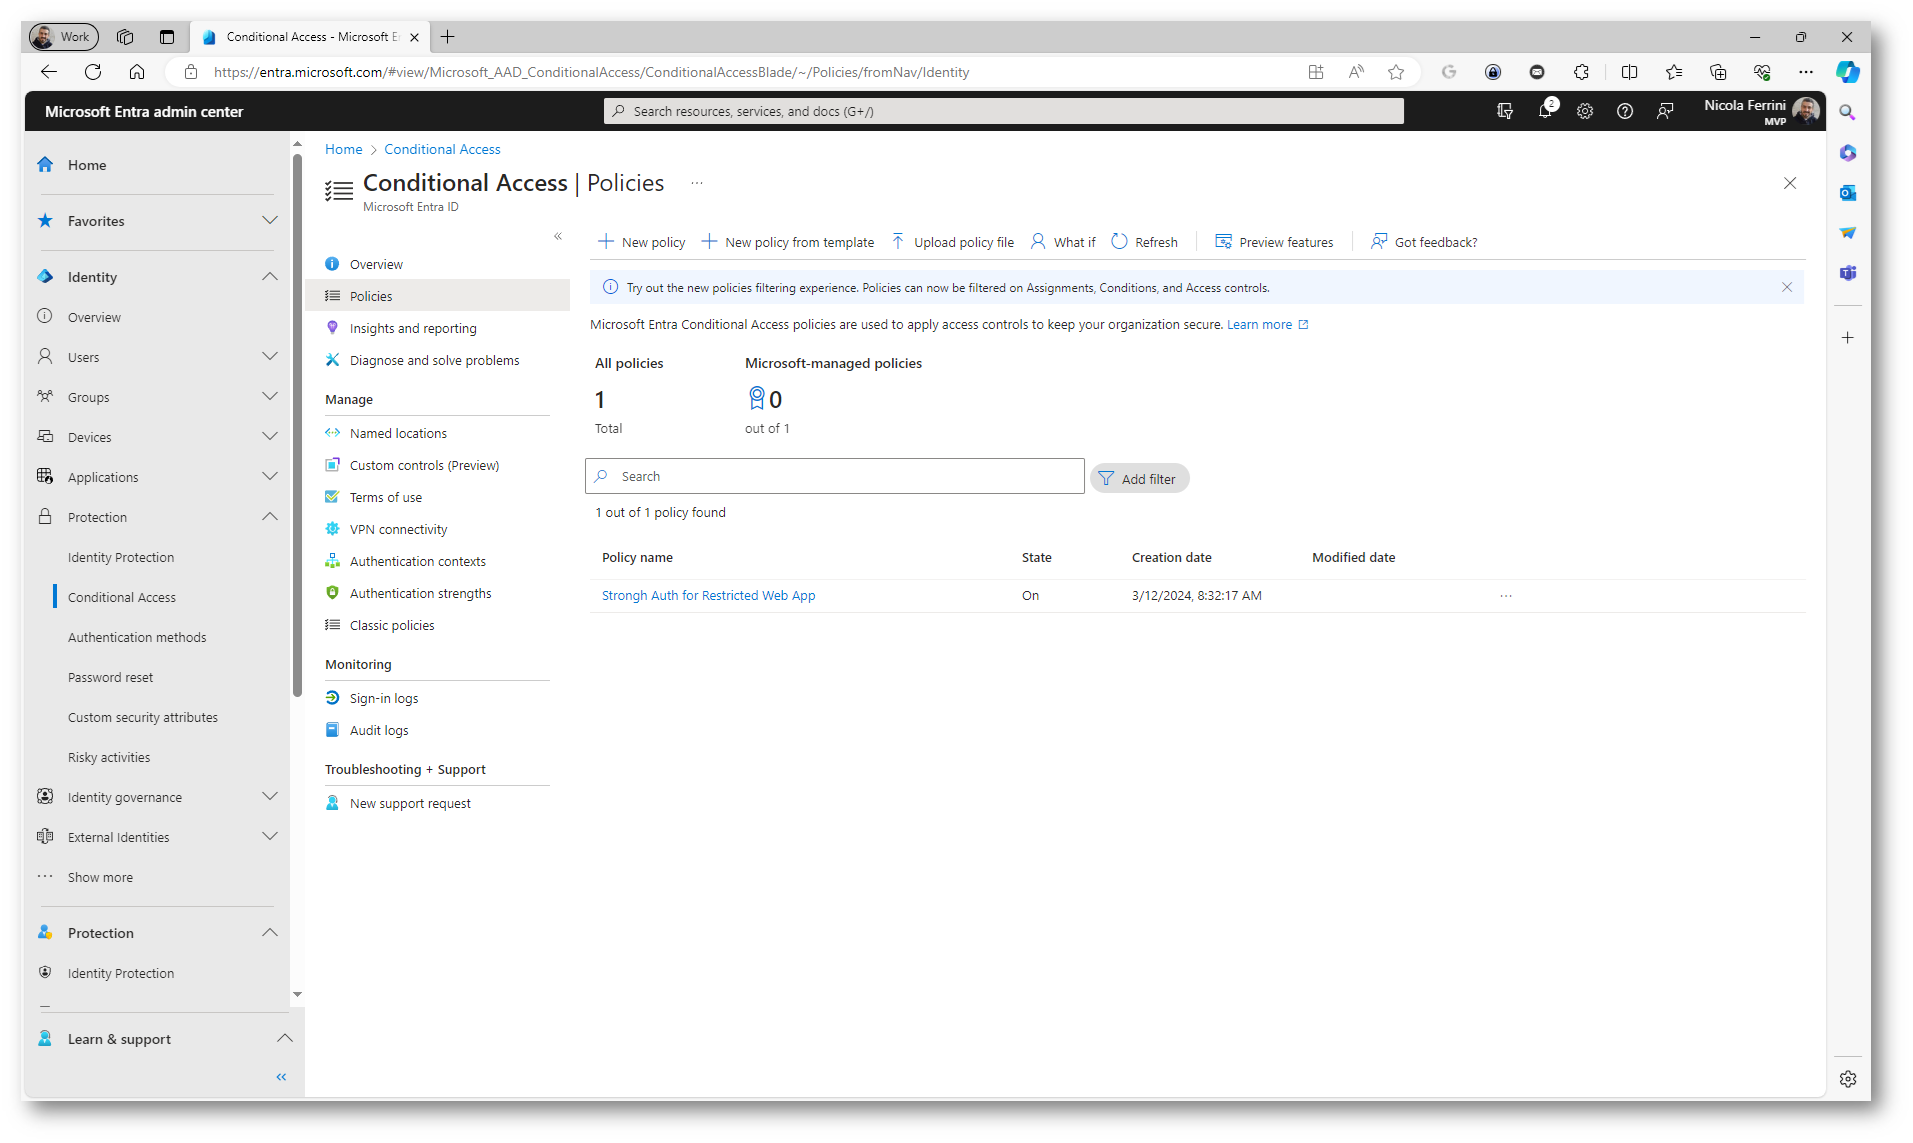Open Strongh Auth for Restricted Web App policy
1913x1143 pixels.
point(708,596)
